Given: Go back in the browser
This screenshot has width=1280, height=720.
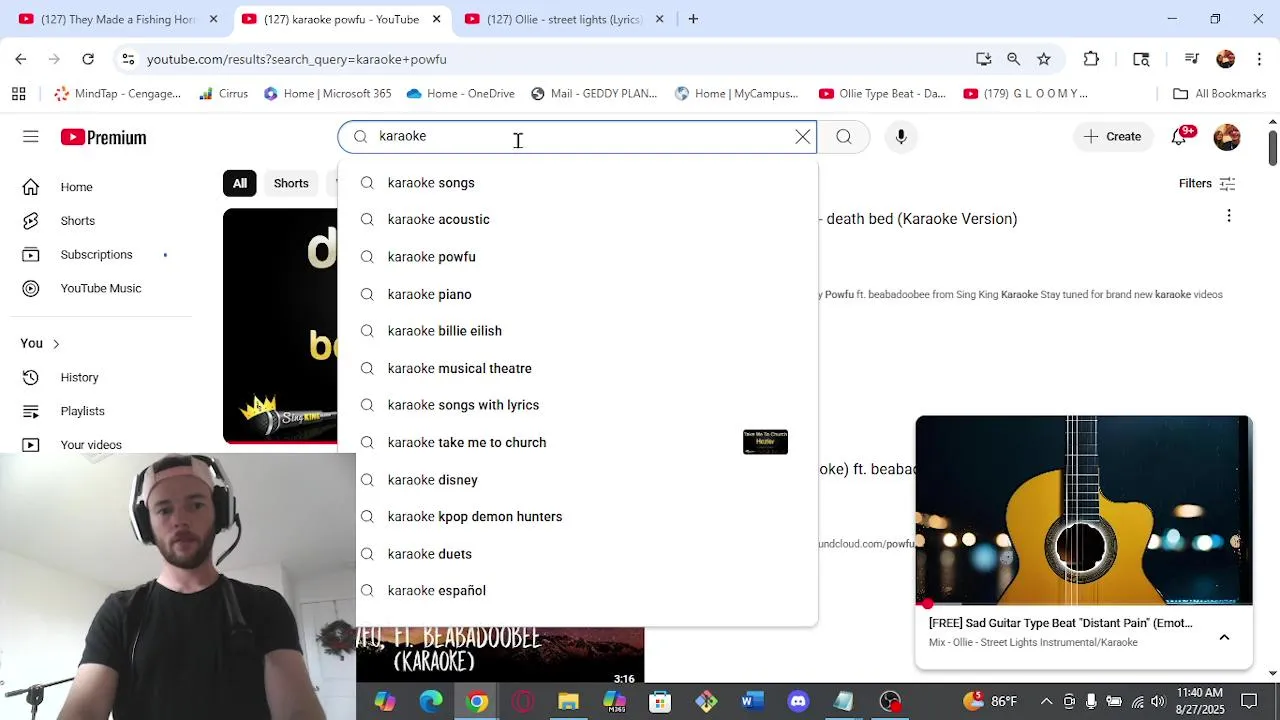Looking at the screenshot, I should (21, 59).
